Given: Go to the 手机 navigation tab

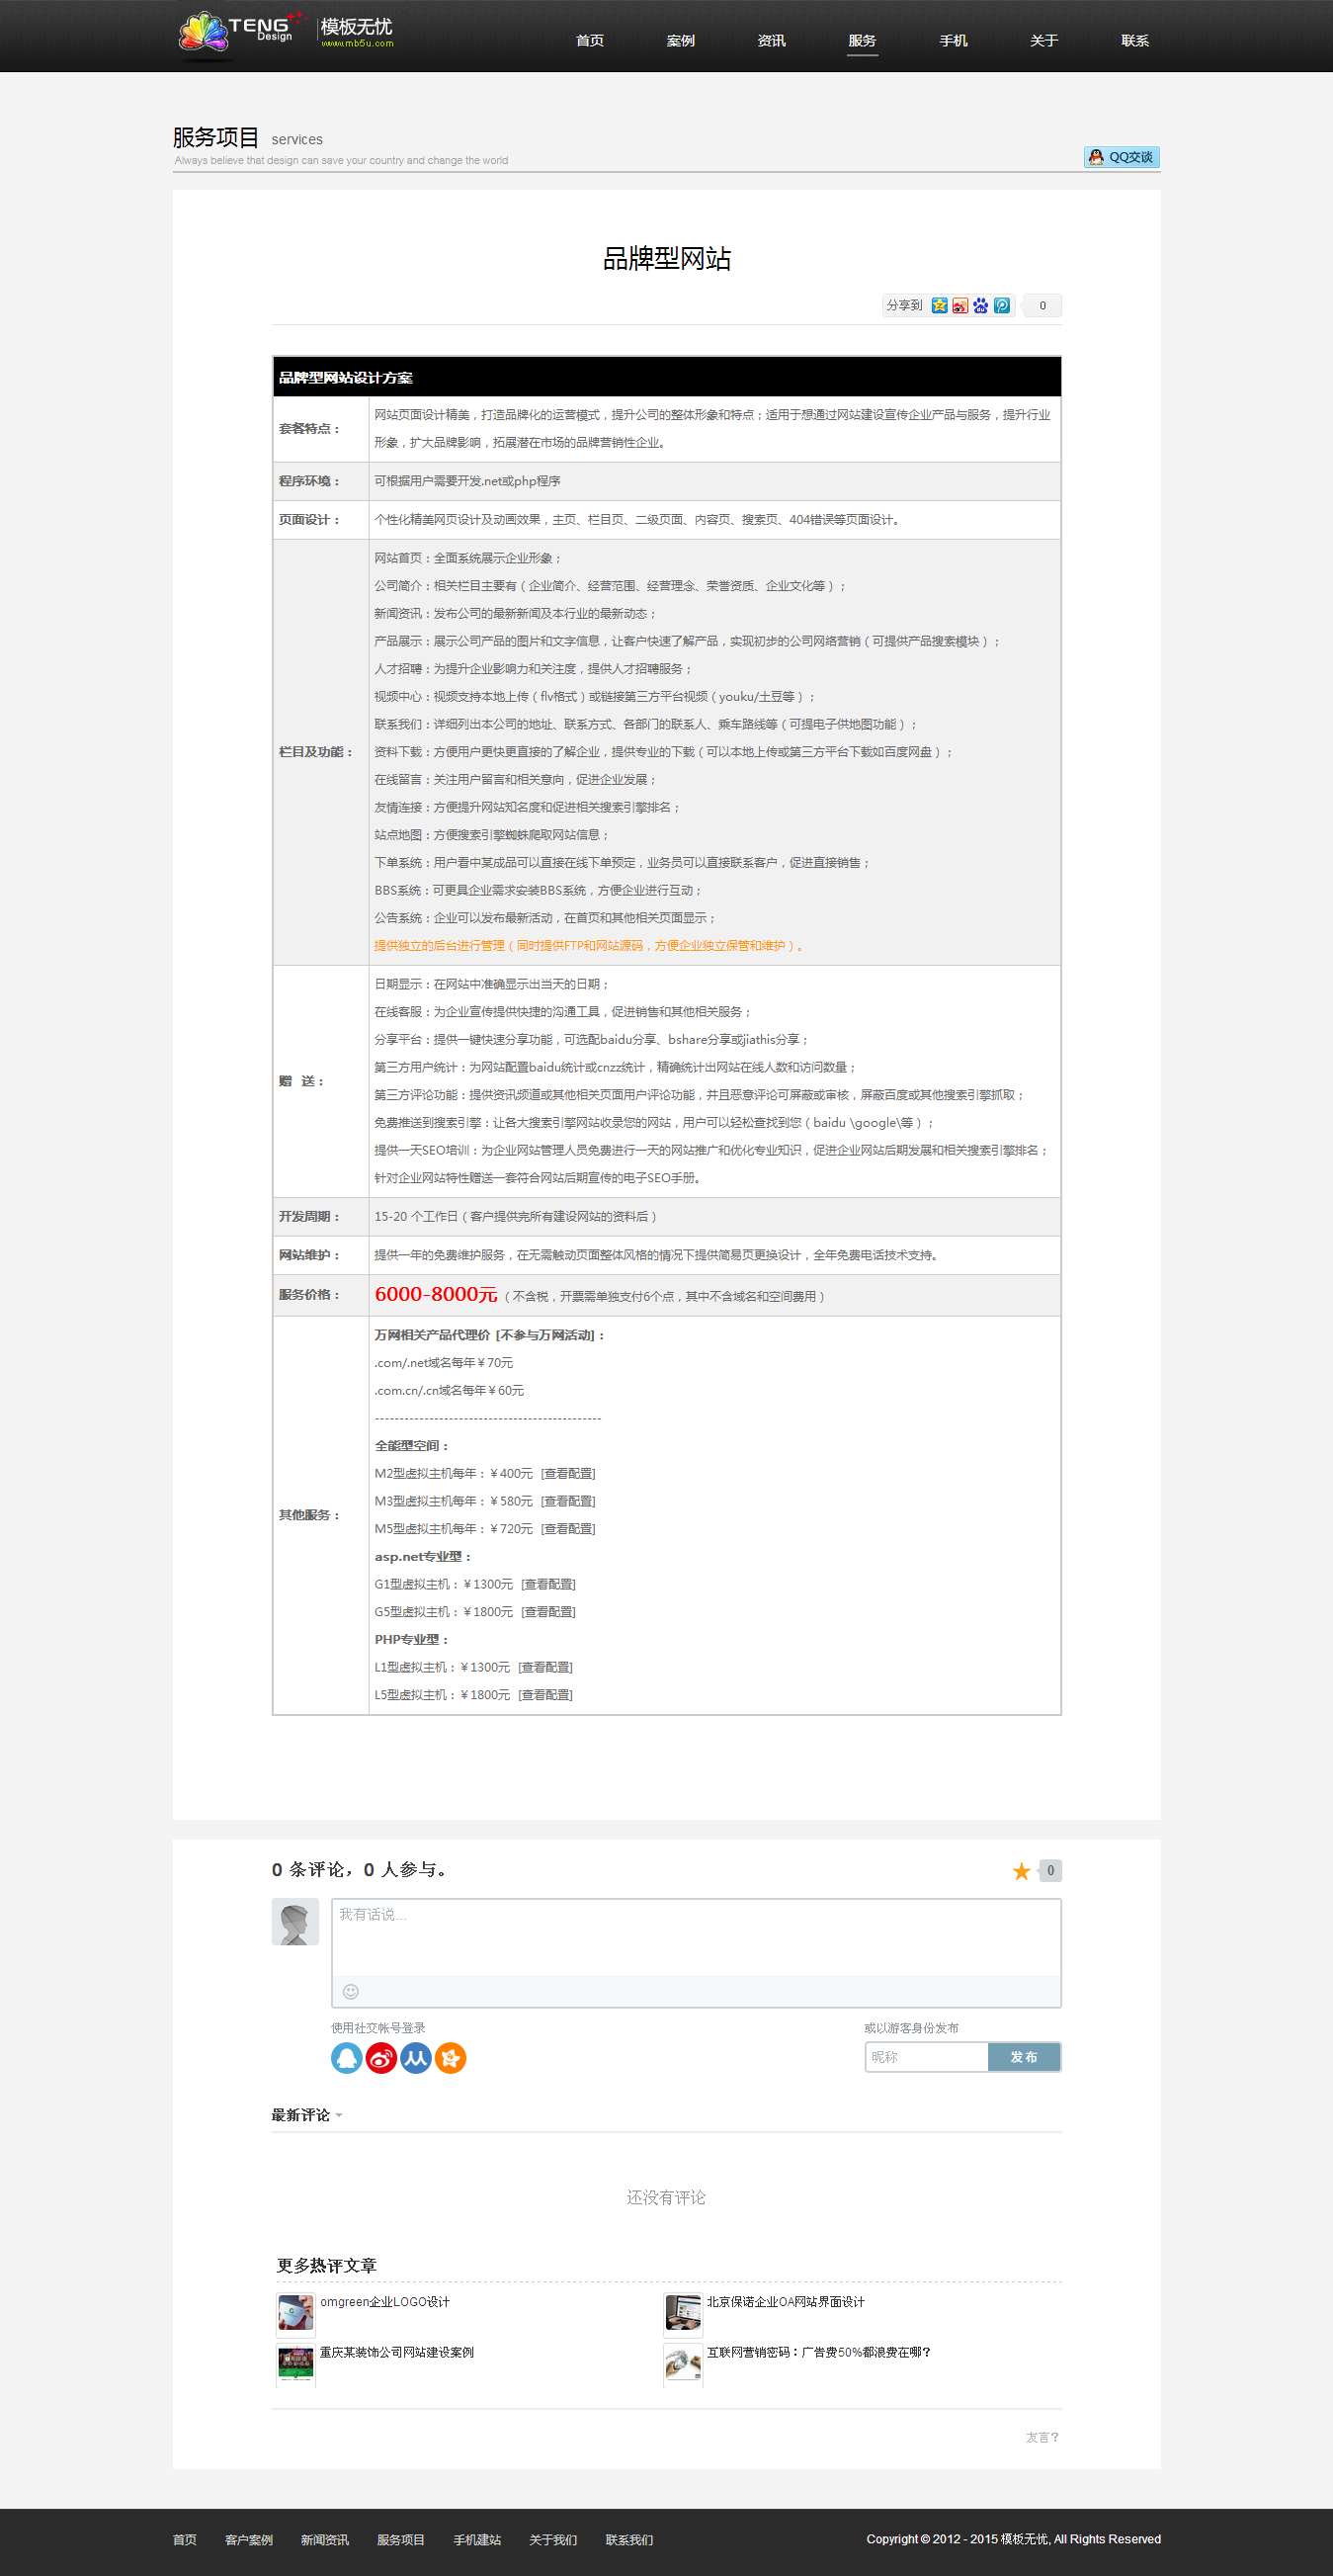Looking at the screenshot, I should (953, 41).
